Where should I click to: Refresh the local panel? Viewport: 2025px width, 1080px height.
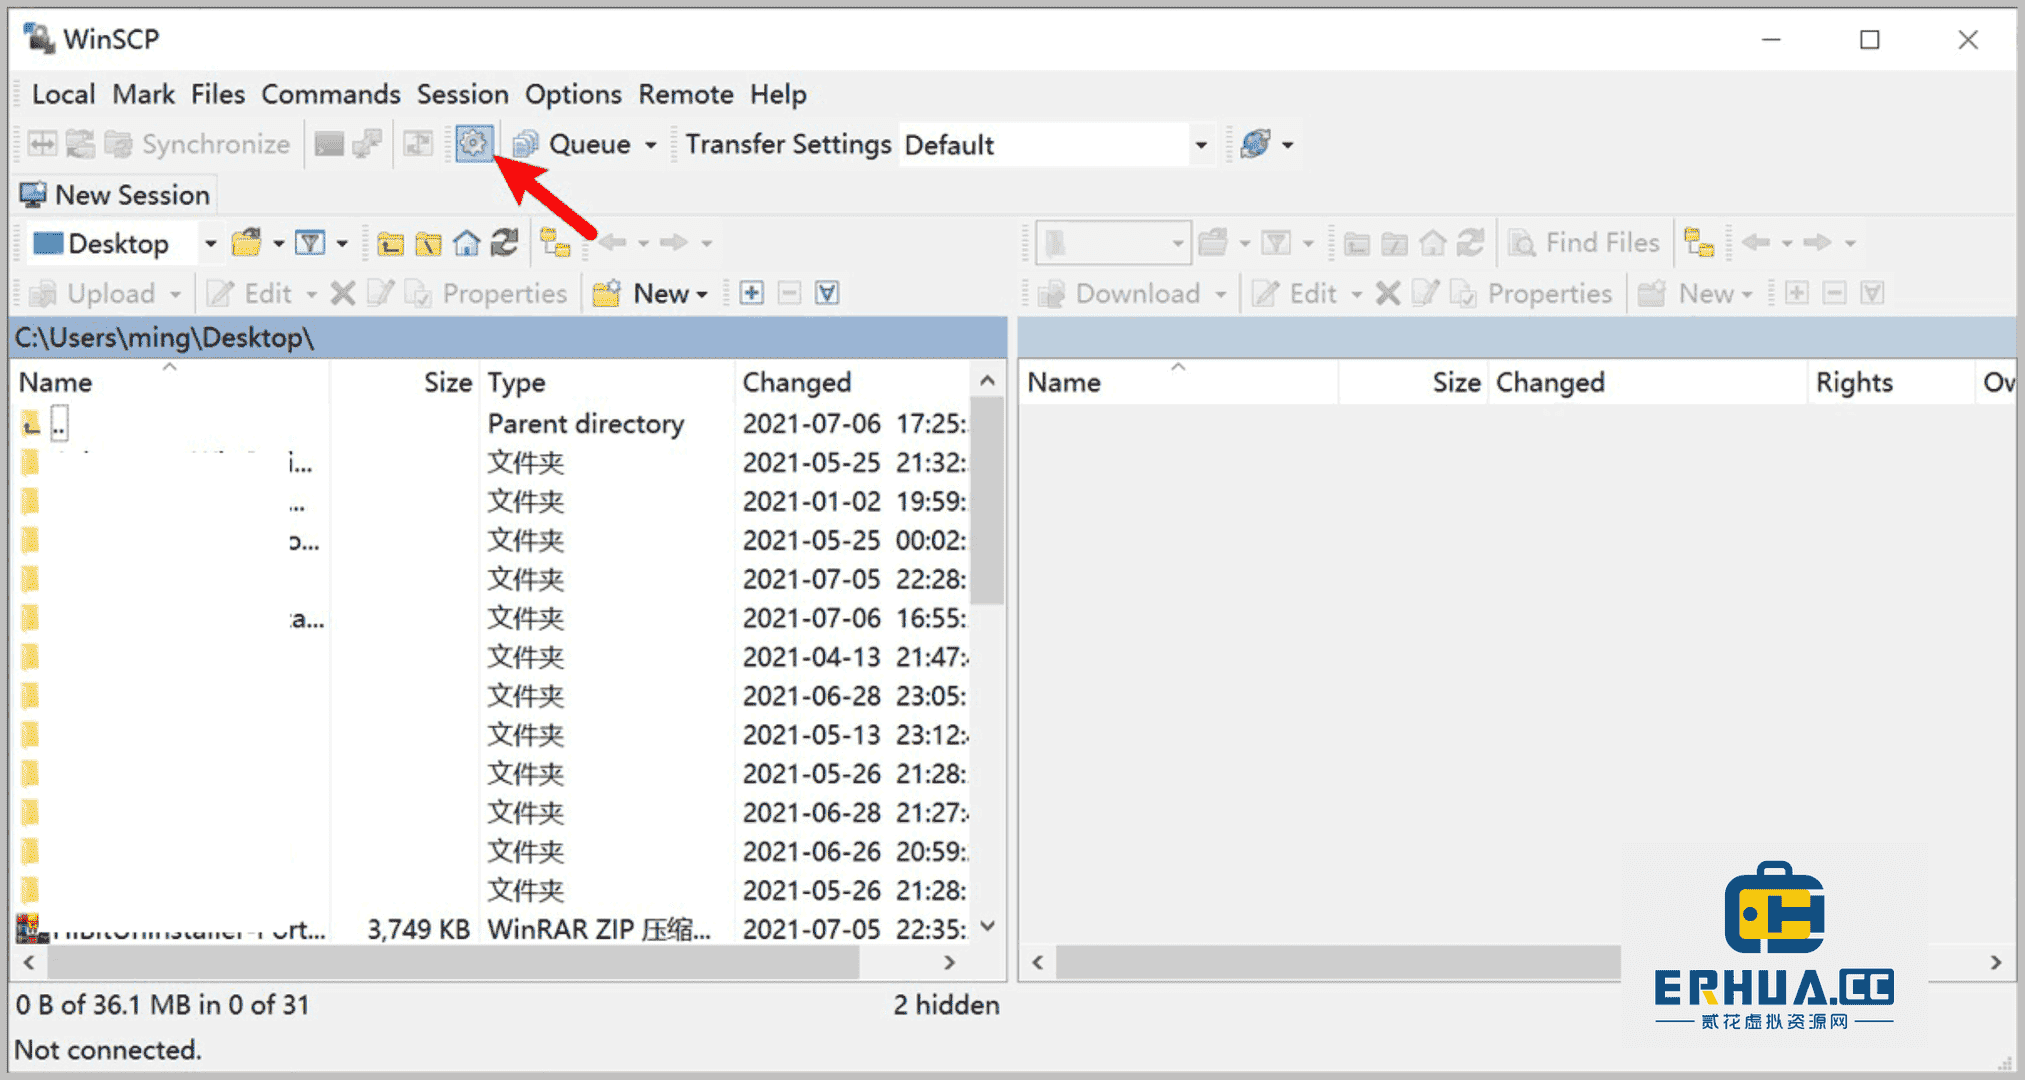pyautogui.click(x=504, y=243)
